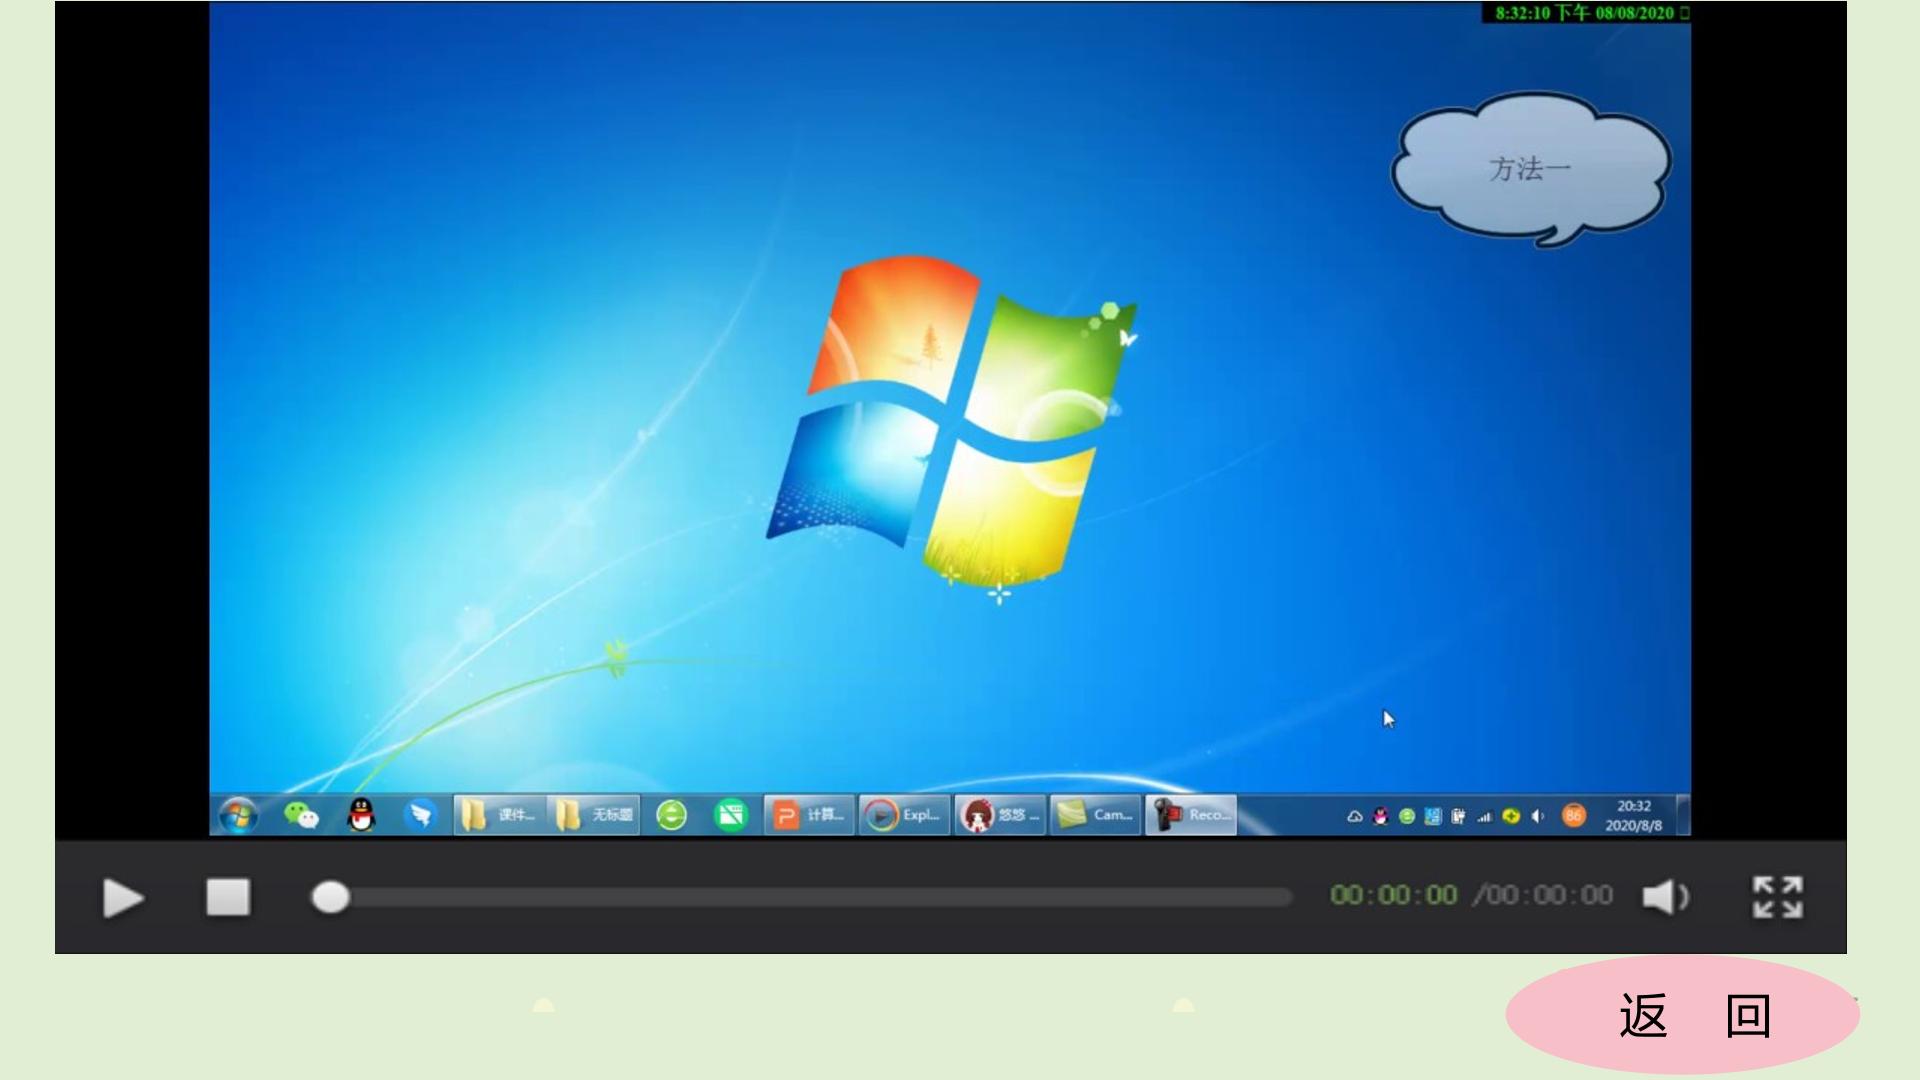The image size is (1920, 1080).
Task: Open the QQ penguin taskbar icon
Action: 361,816
